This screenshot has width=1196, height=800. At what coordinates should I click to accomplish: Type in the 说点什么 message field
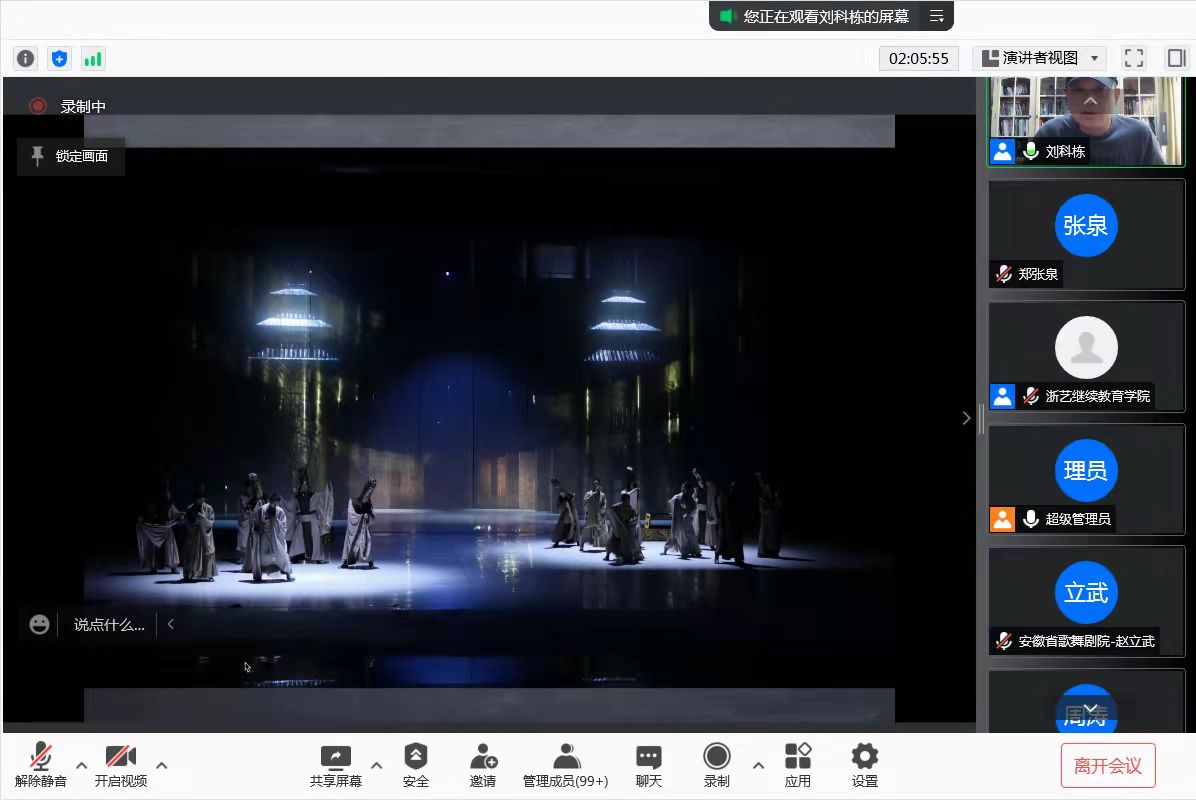109,624
